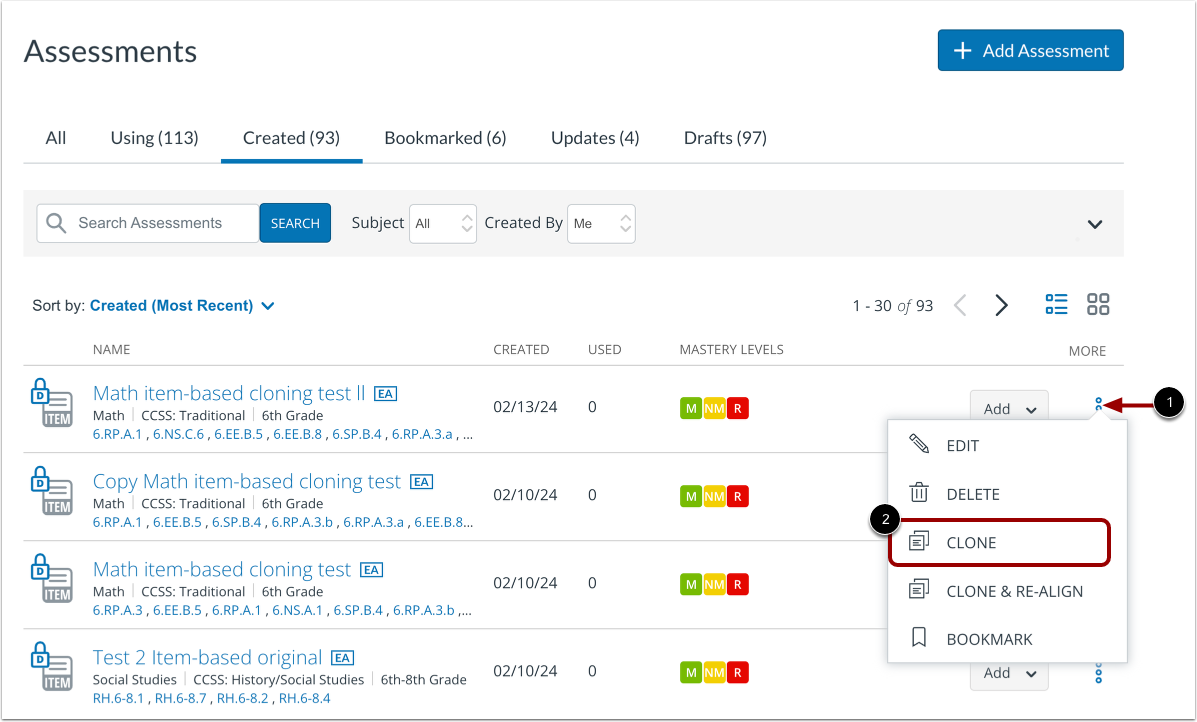Open standard RH.6-8.2 link

coord(243,698)
